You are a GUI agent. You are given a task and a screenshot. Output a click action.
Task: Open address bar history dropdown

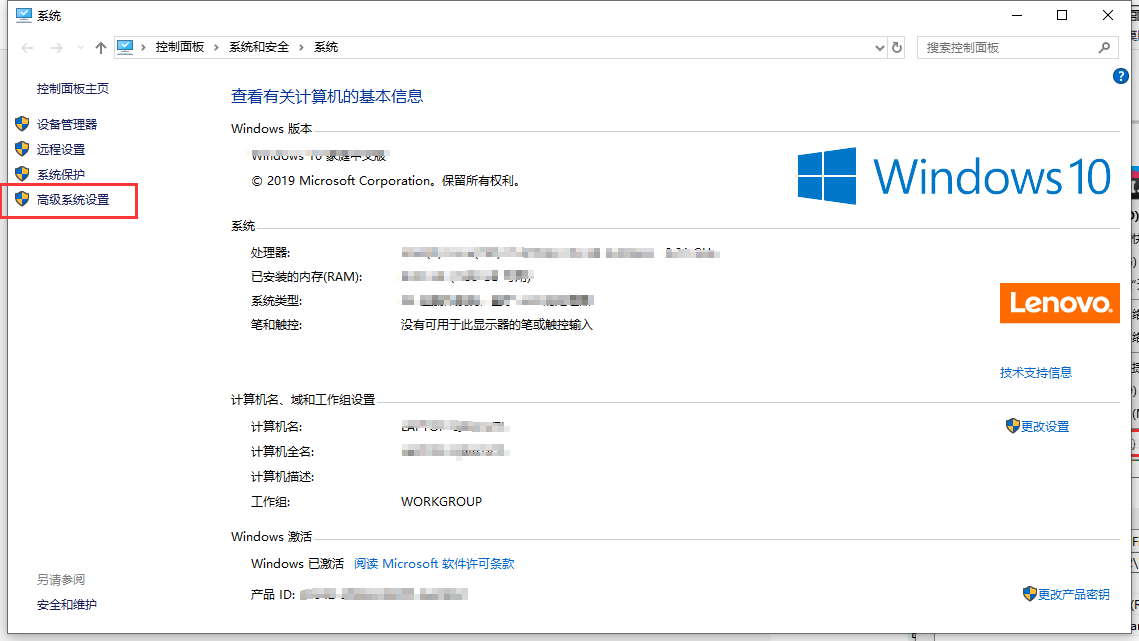click(880, 48)
